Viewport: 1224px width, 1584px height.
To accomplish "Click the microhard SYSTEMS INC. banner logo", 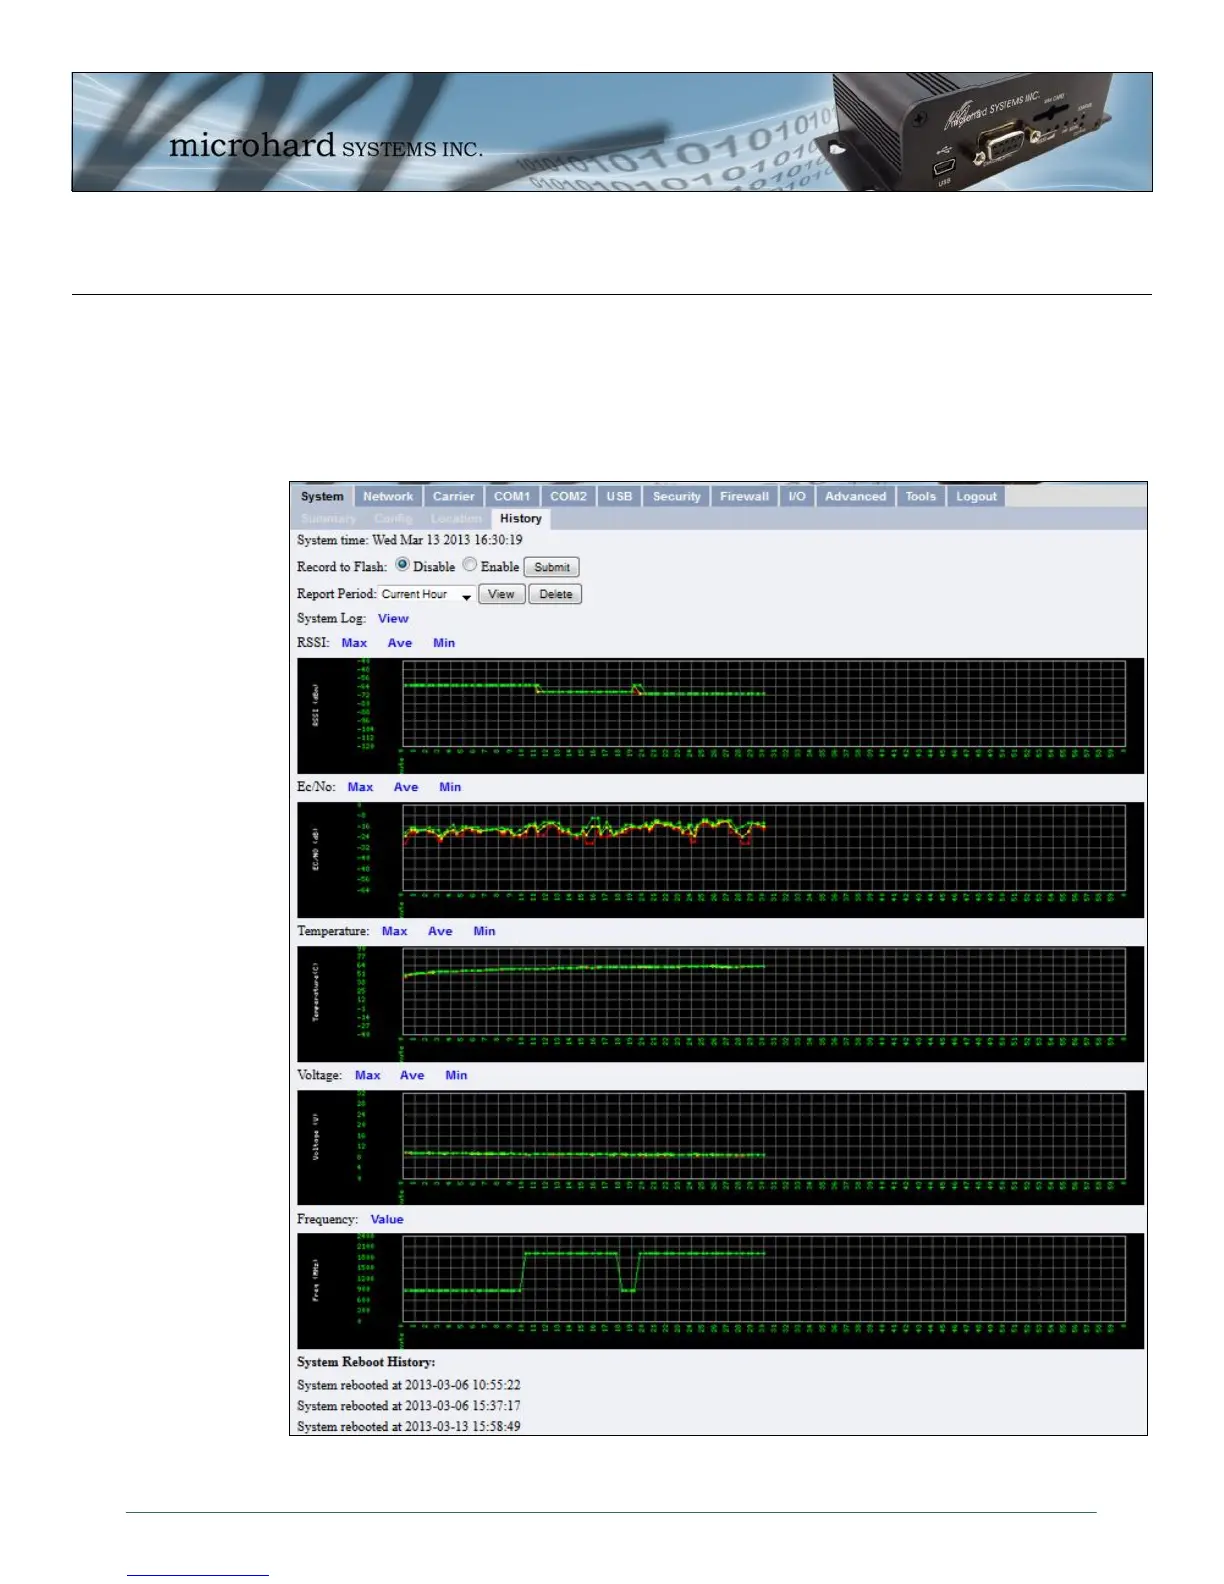I will (x=326, y=146).
